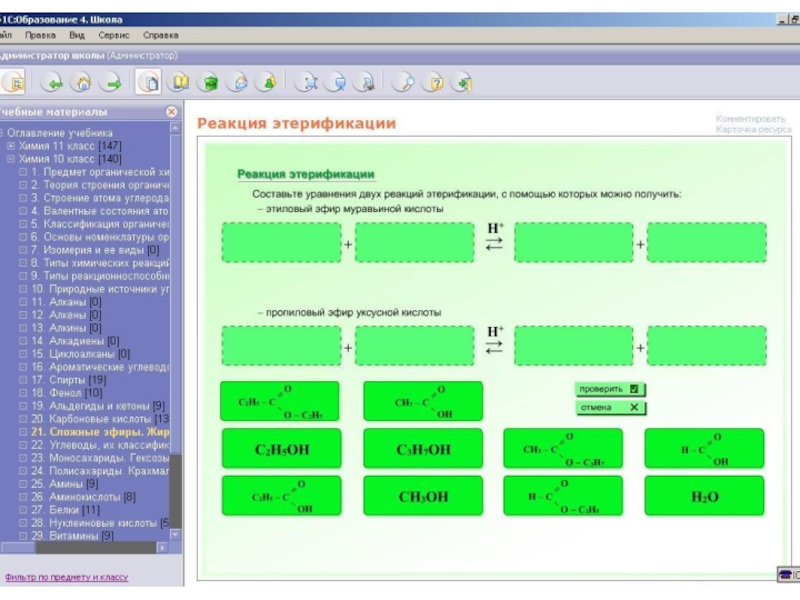Select 15. Циклоалканы chapter
800x600 pixels.
point(81,354)
